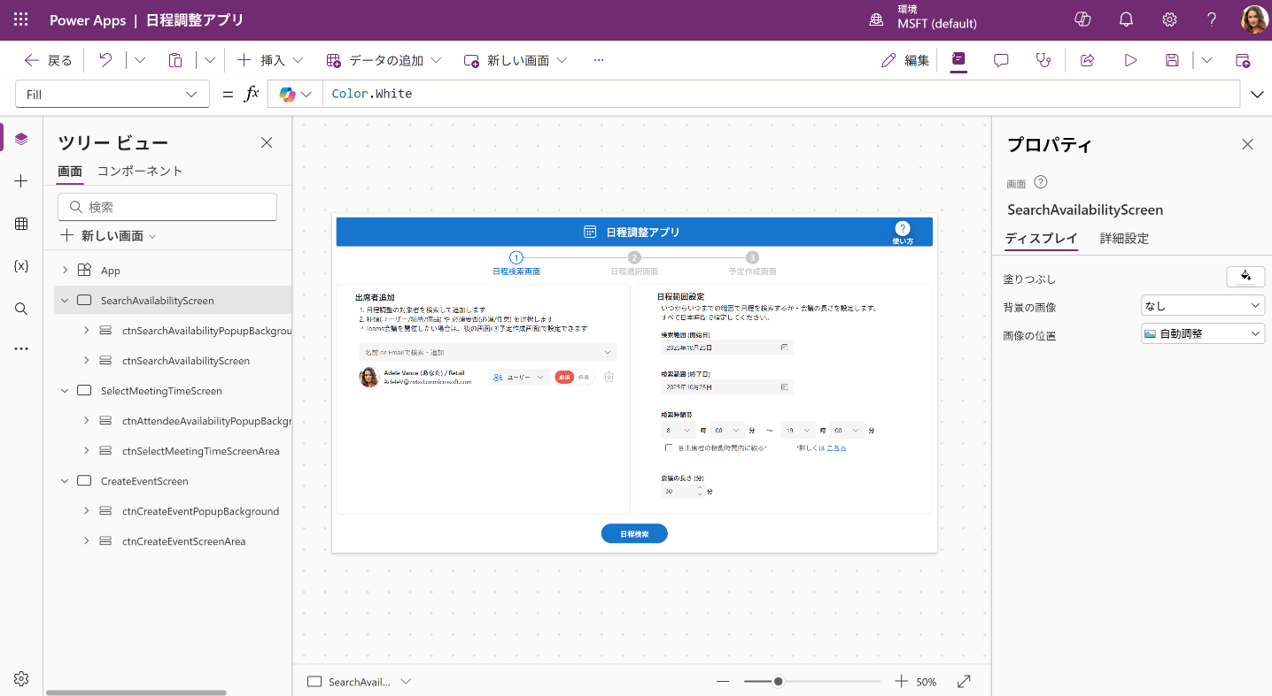Click the Data table icon in left sidebar

tap(21, 224)
